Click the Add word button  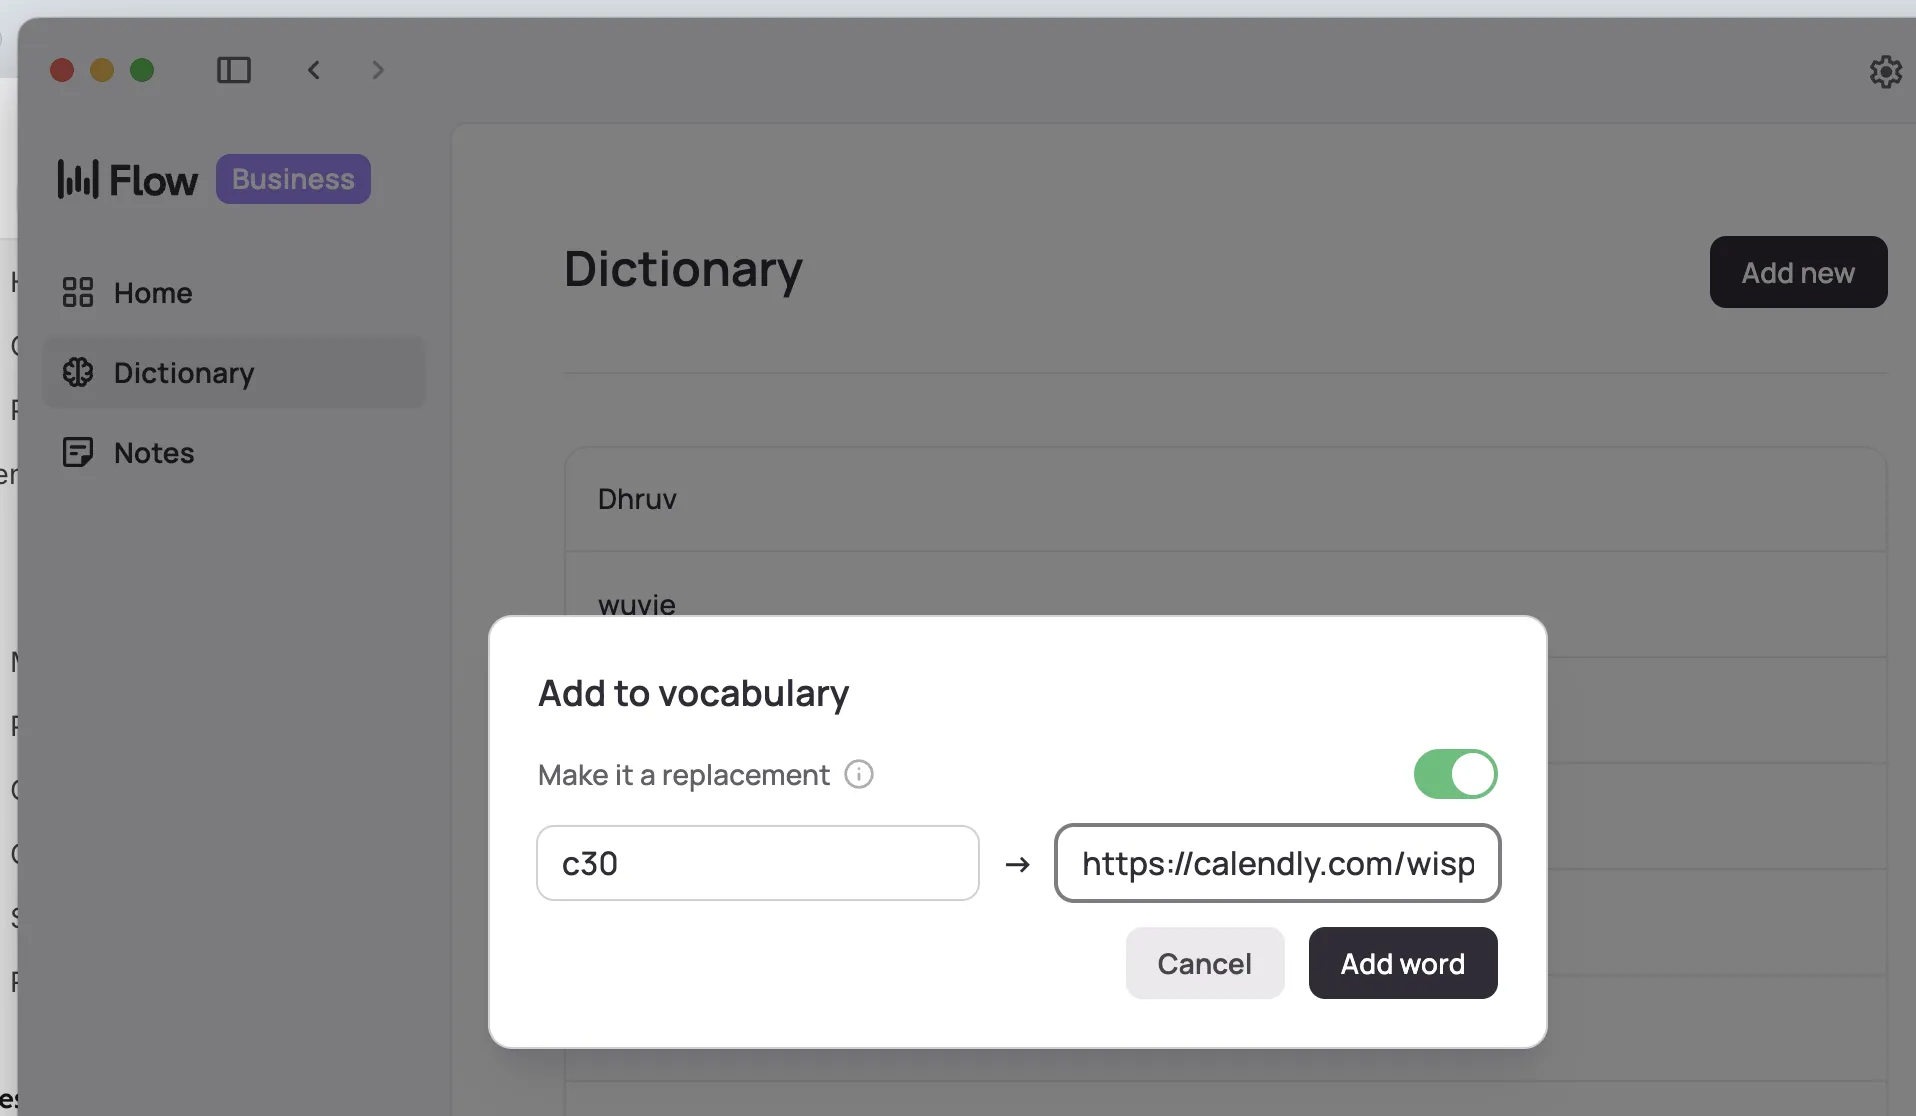pyautogui.click(x=1403, y=963)
